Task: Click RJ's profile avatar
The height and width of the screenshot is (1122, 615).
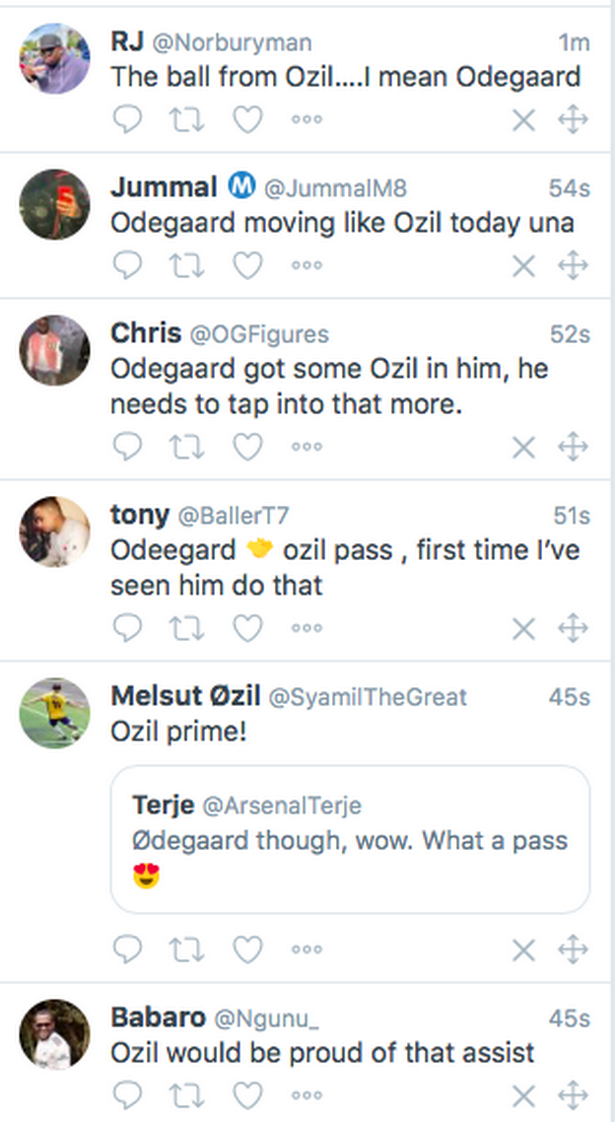Action: [x=55, y=58]
